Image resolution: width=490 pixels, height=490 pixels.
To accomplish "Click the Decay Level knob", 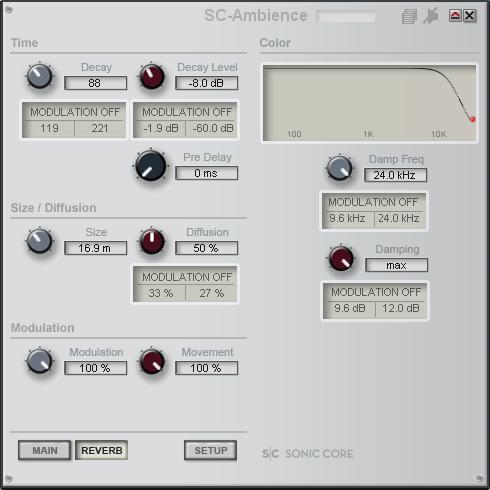I will [152, 76].
